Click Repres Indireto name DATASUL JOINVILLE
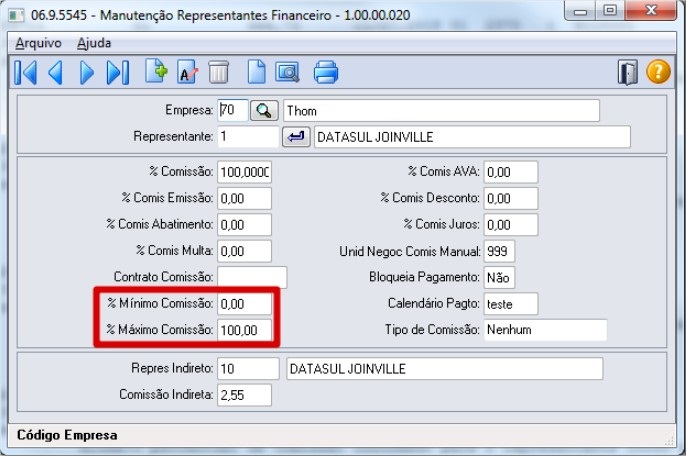This screenshot has width=686, height=456. coord(444,368)
